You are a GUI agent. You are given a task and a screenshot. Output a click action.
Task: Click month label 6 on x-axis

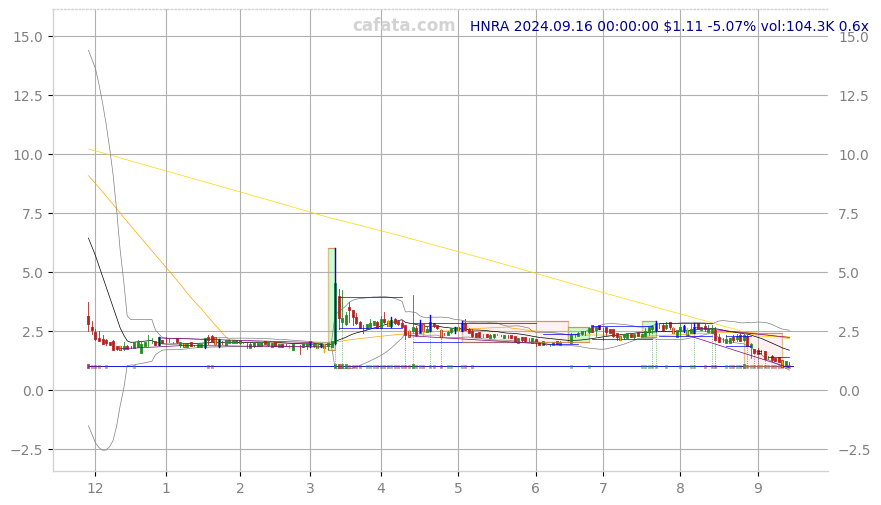(535, 488)
